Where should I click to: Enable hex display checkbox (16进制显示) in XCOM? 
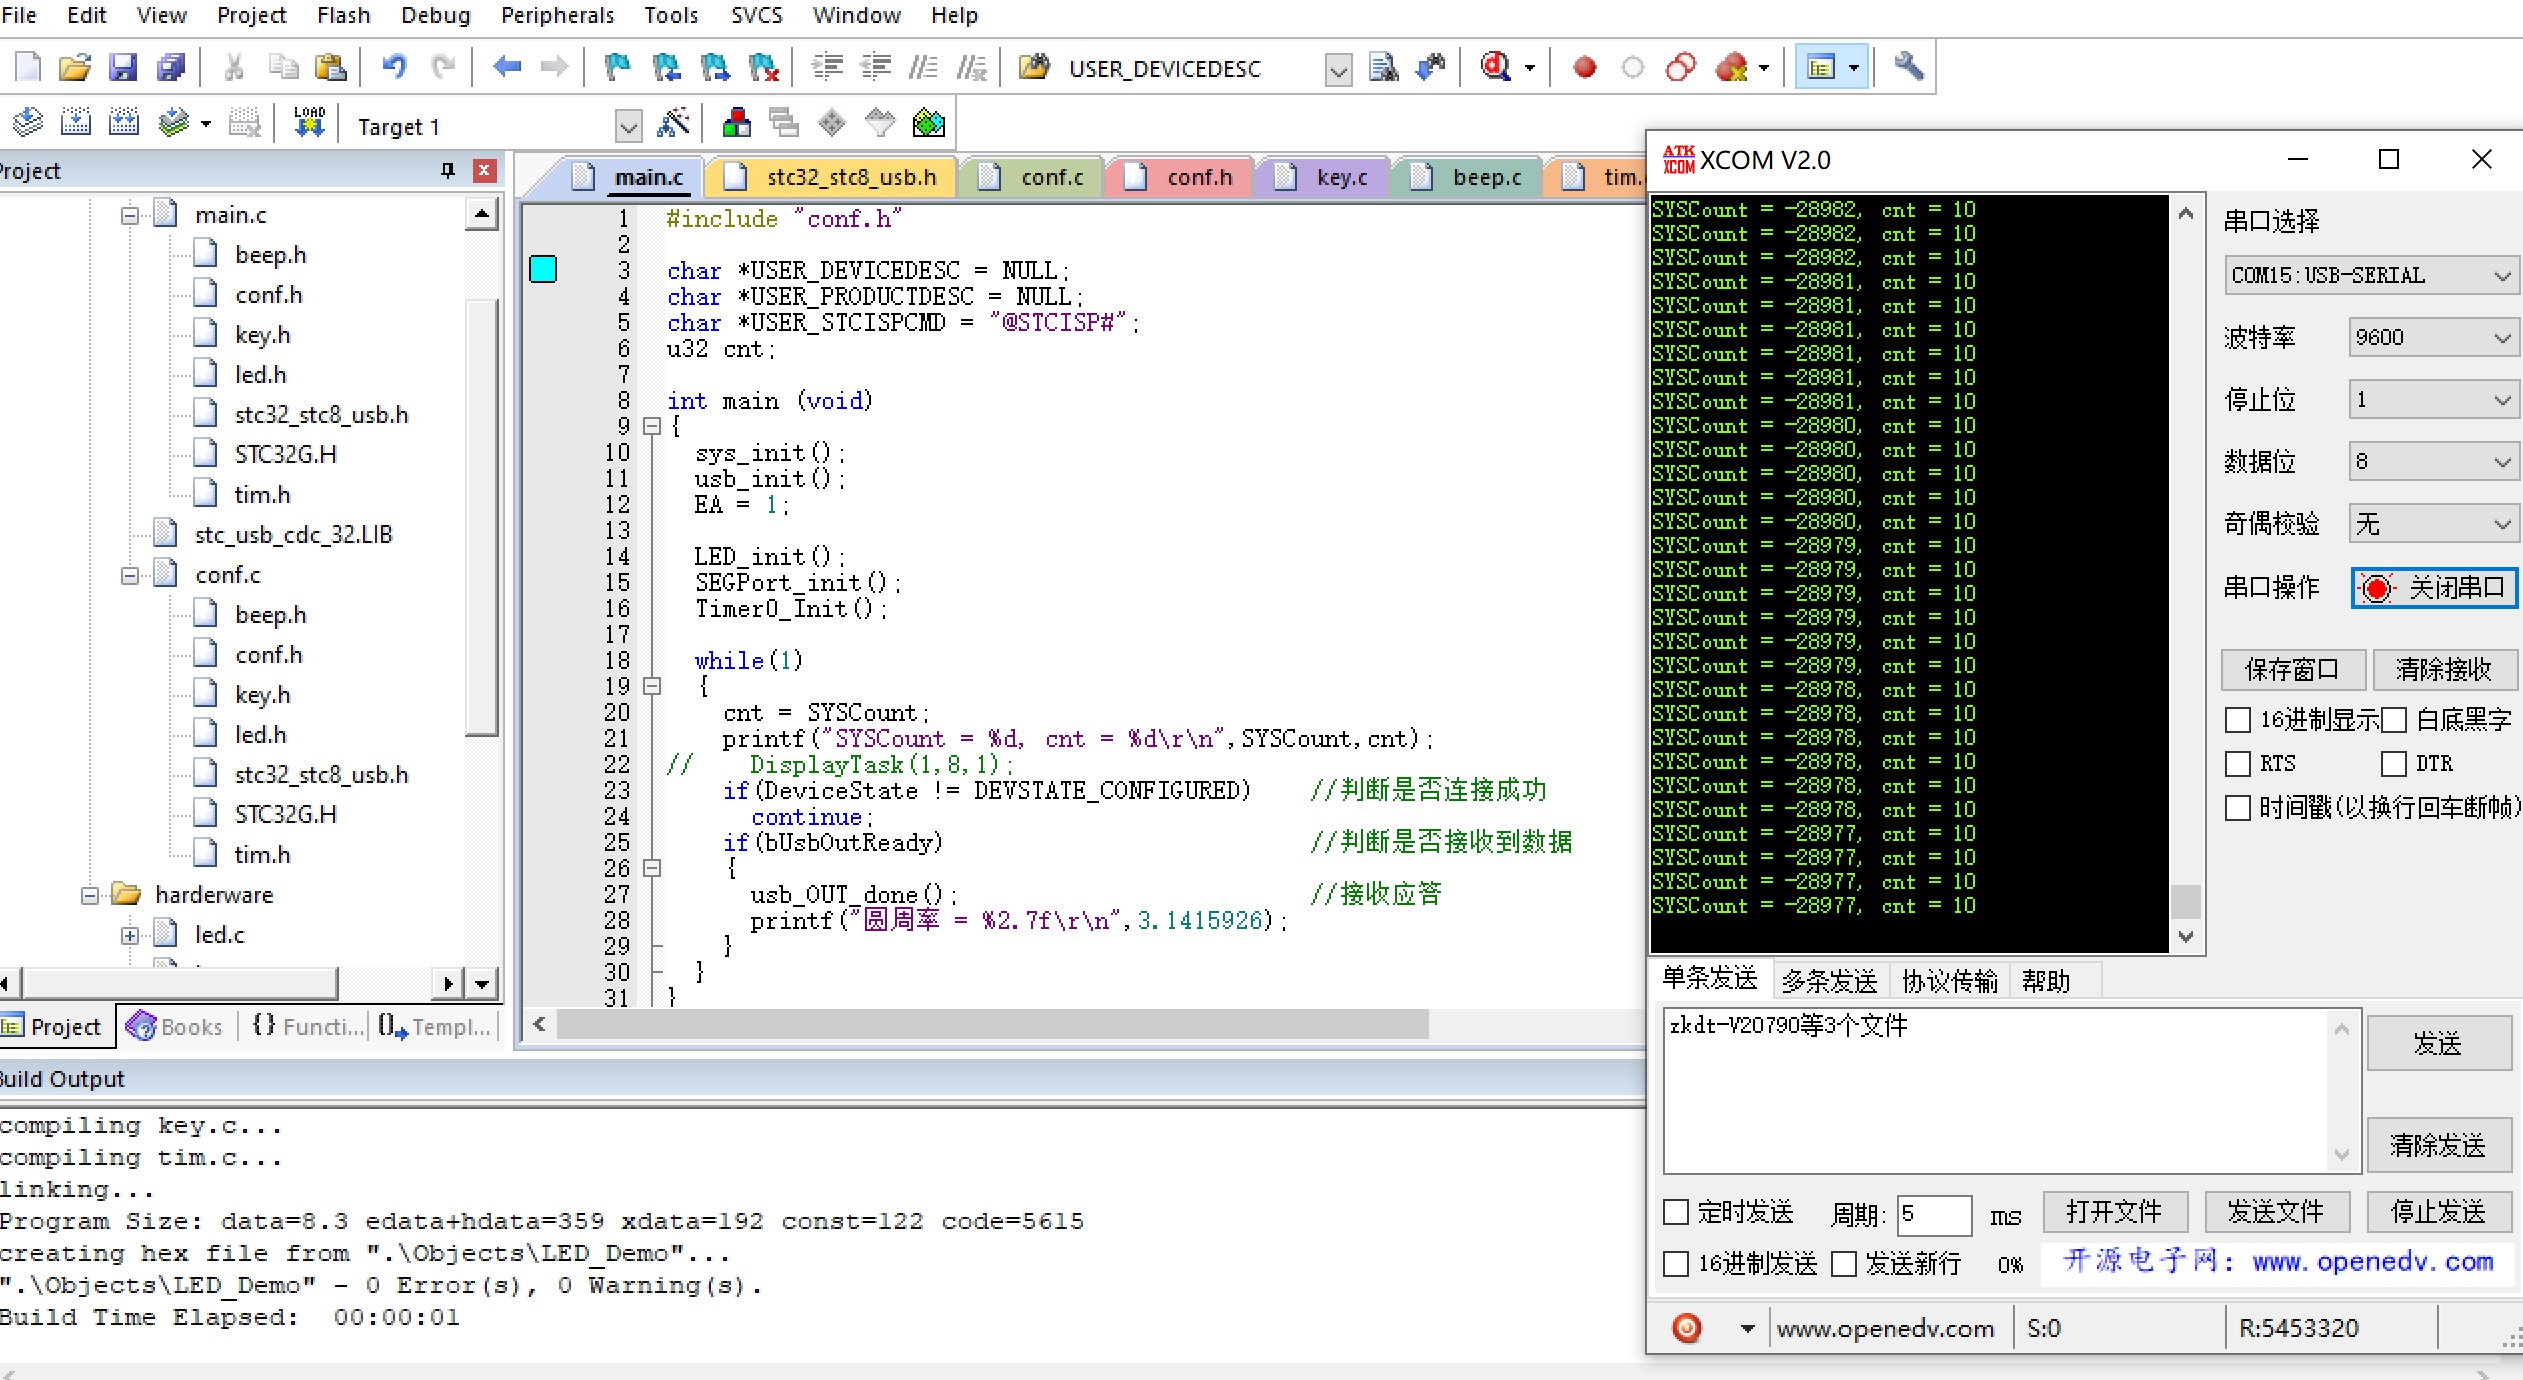tap(2238, 720)
